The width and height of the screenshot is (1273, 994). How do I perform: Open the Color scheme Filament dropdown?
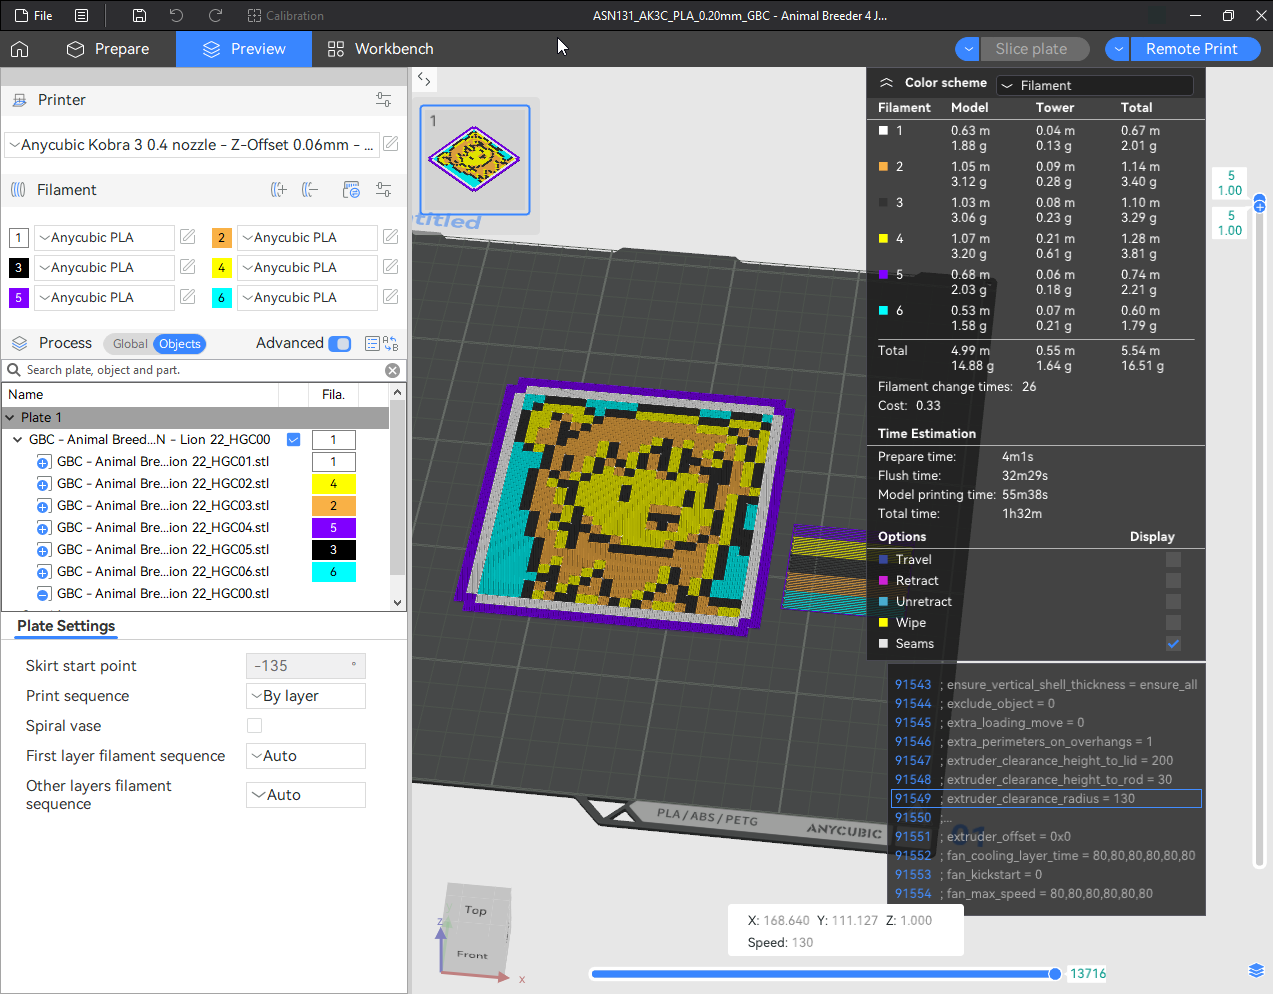[x=1095, y=86]
